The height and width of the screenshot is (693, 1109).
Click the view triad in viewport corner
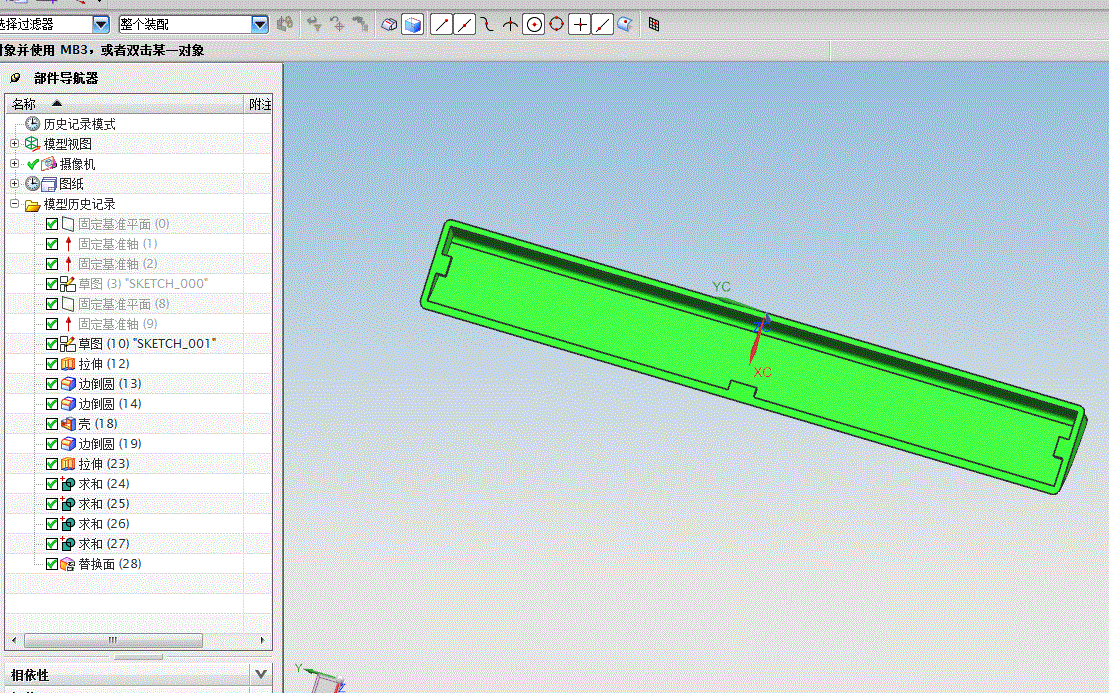(x=322, y=679)
